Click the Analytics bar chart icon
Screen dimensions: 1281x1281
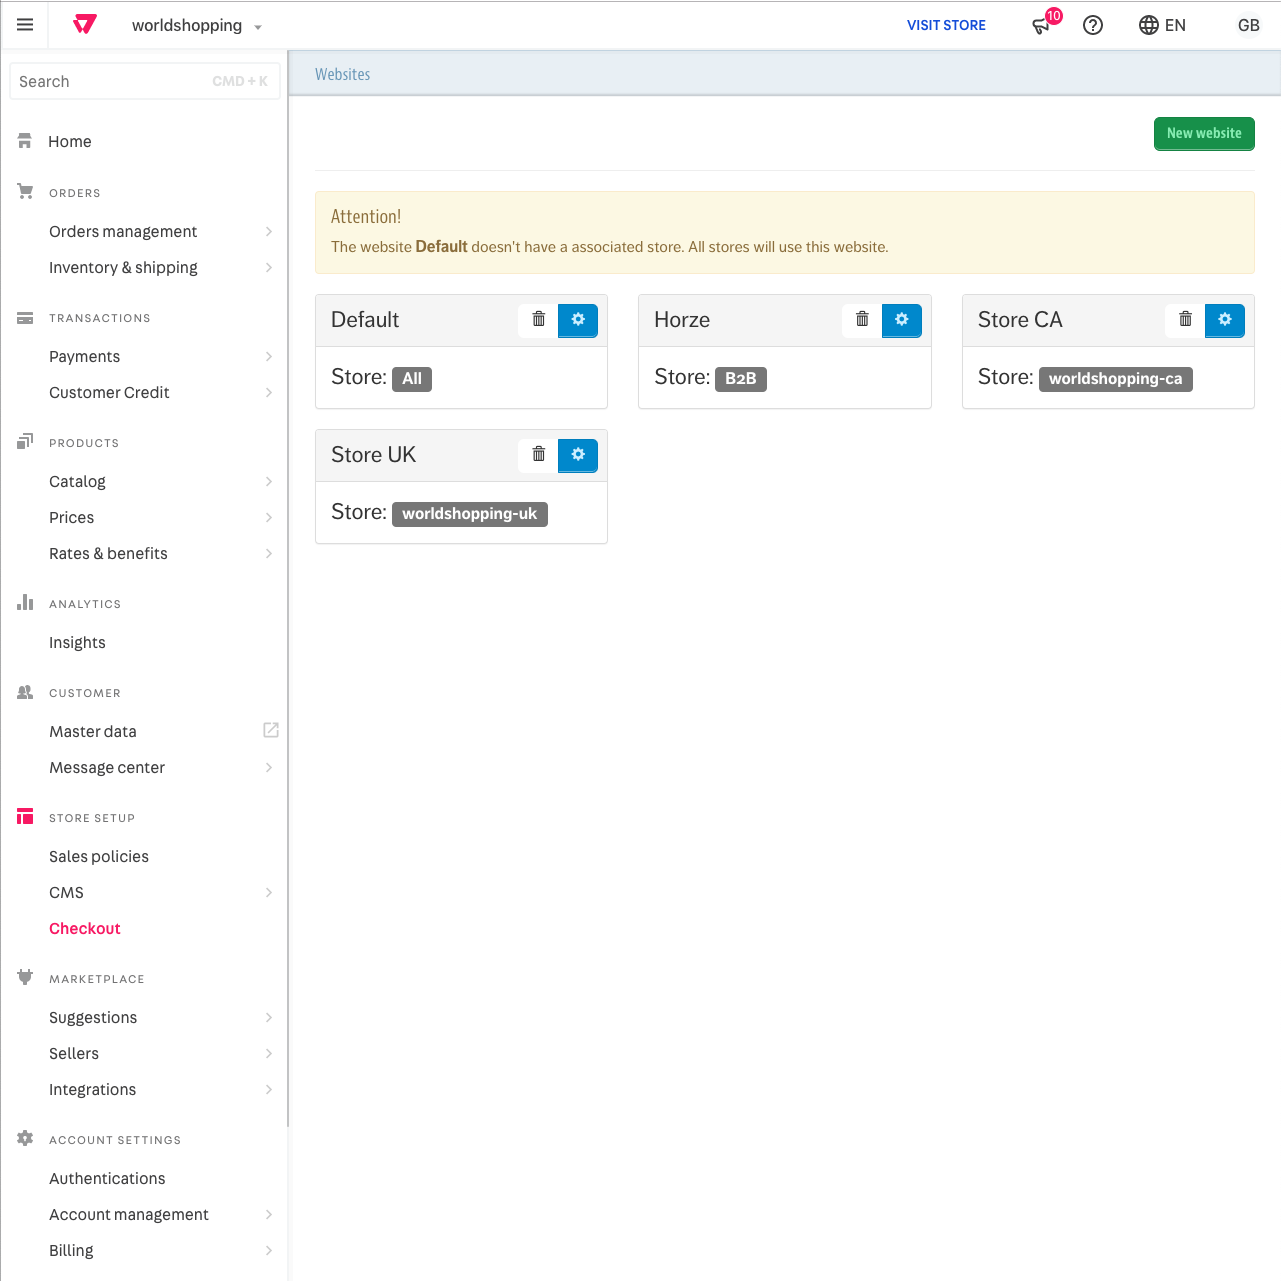[x=25, y=602]
